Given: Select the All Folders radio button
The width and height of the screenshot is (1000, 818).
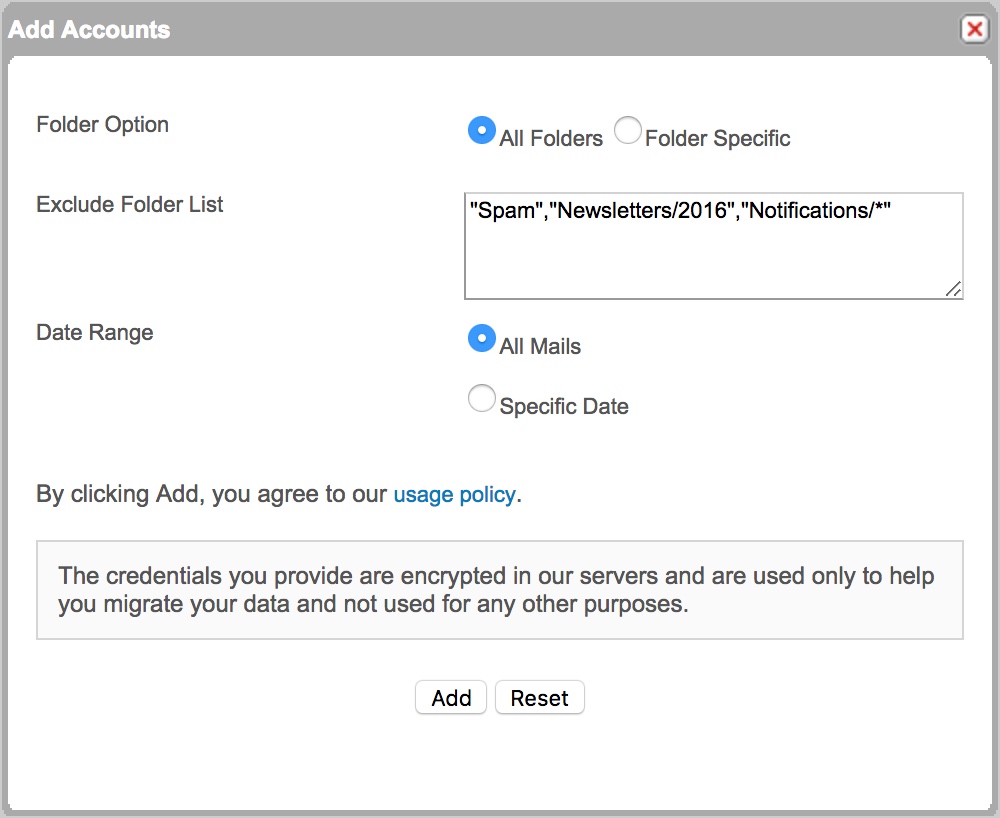Looking at the screenshot, I should tap(482, 131).
